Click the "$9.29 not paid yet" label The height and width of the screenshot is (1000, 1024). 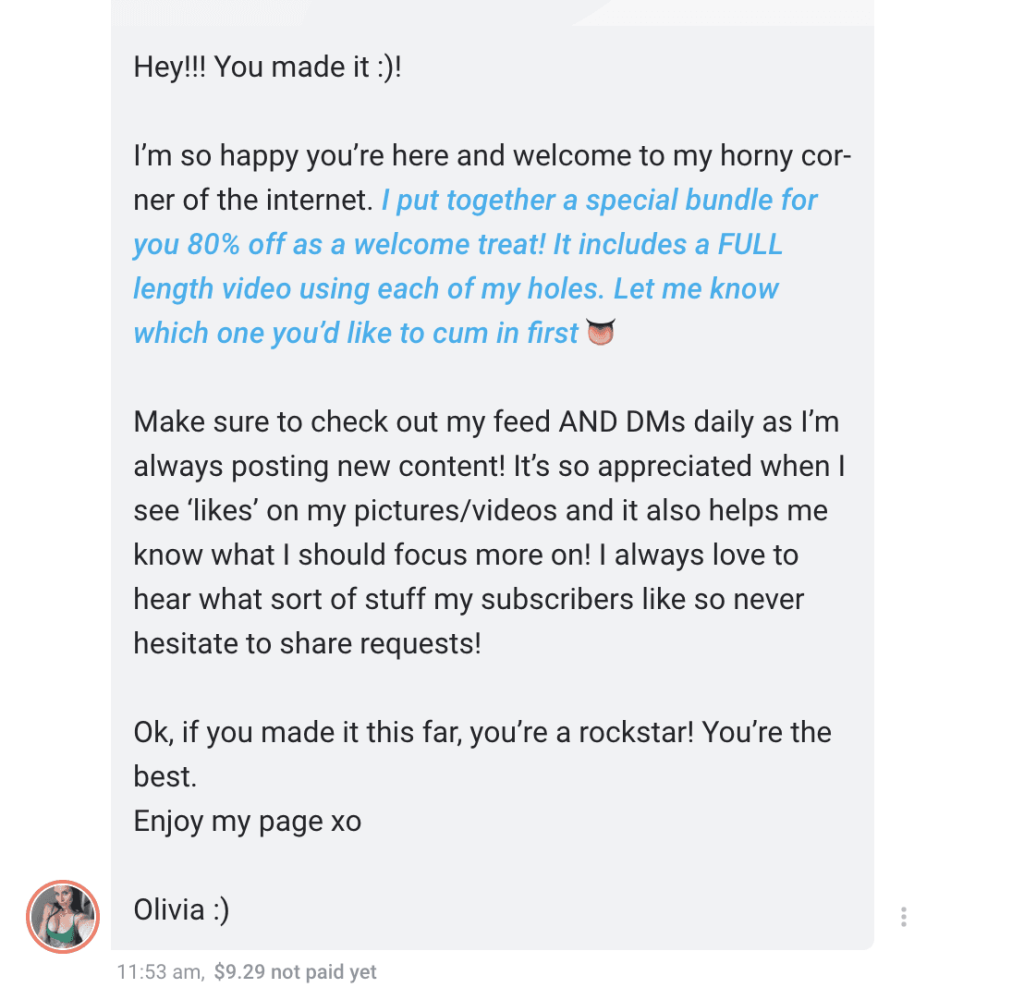point(295,971)
